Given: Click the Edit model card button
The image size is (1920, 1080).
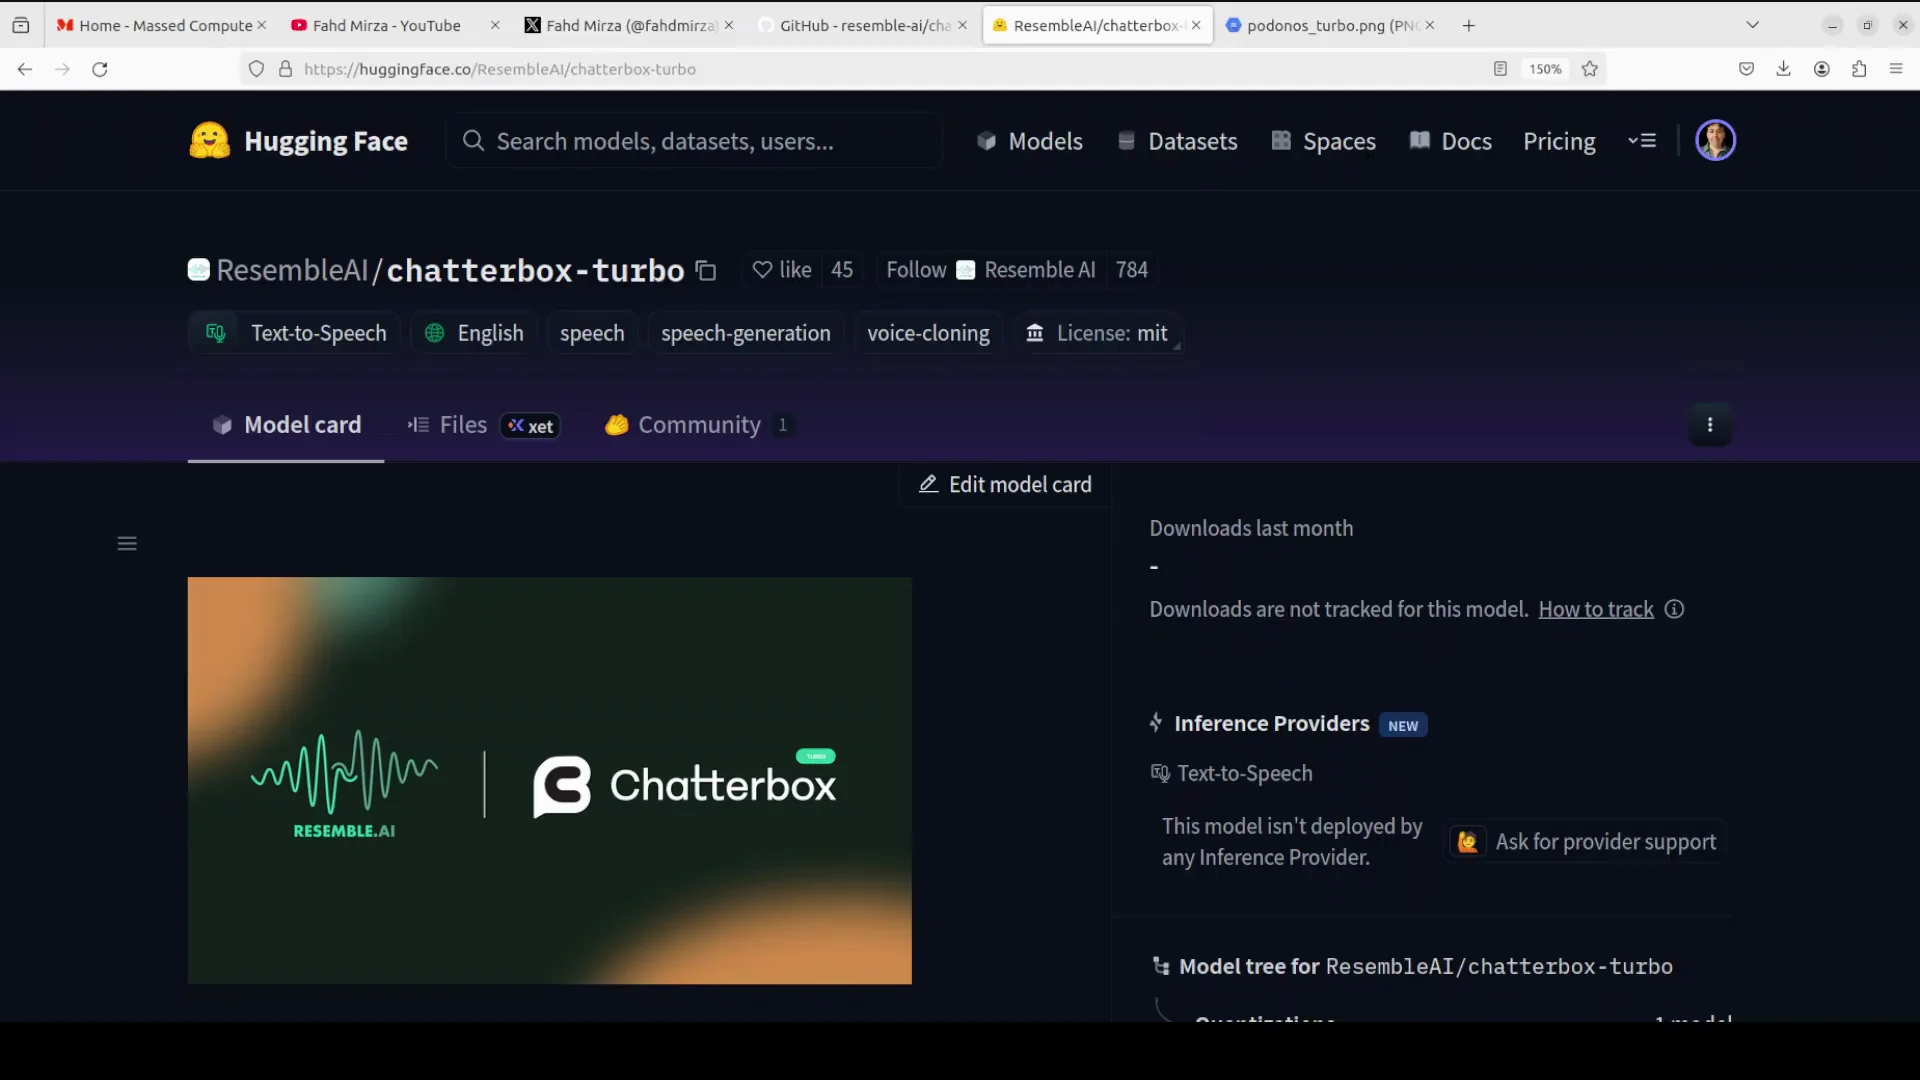Looking at the screenshot, I should point(1005,484).
